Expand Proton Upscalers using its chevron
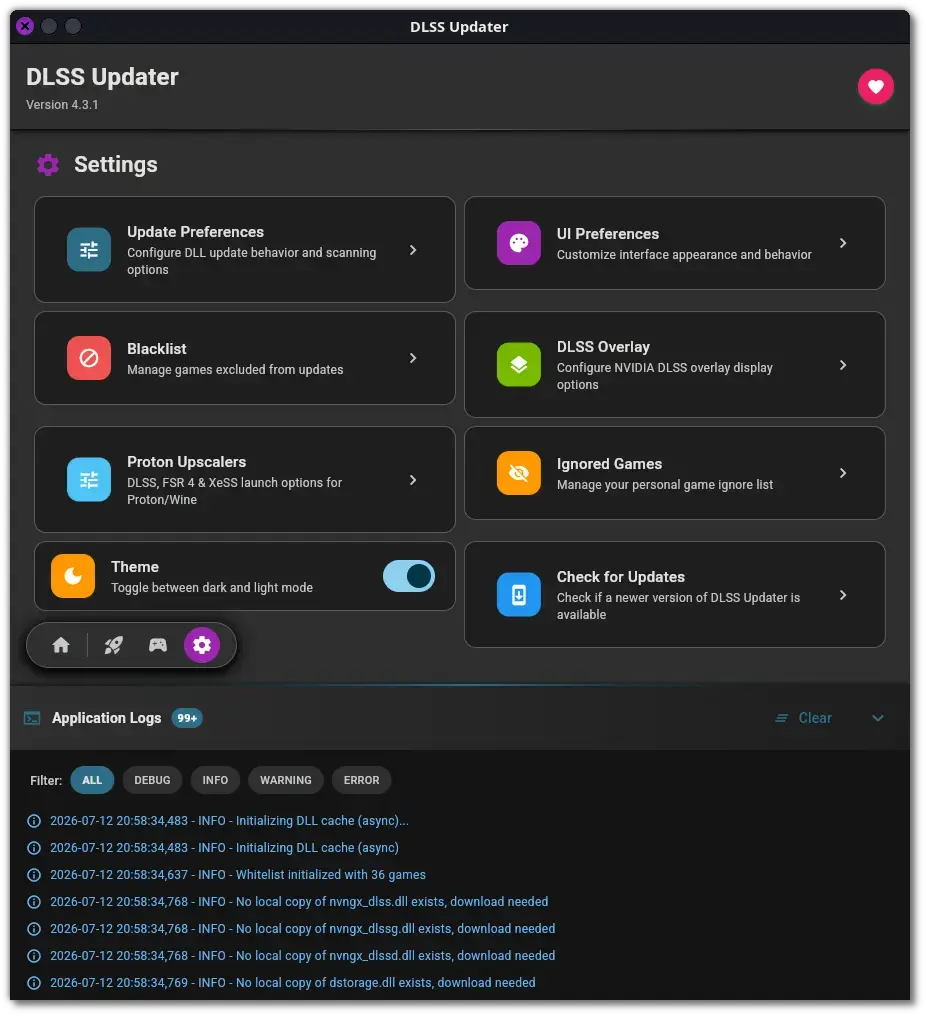The height and width of the screenshot is (1016, 926). pos(413,480)
